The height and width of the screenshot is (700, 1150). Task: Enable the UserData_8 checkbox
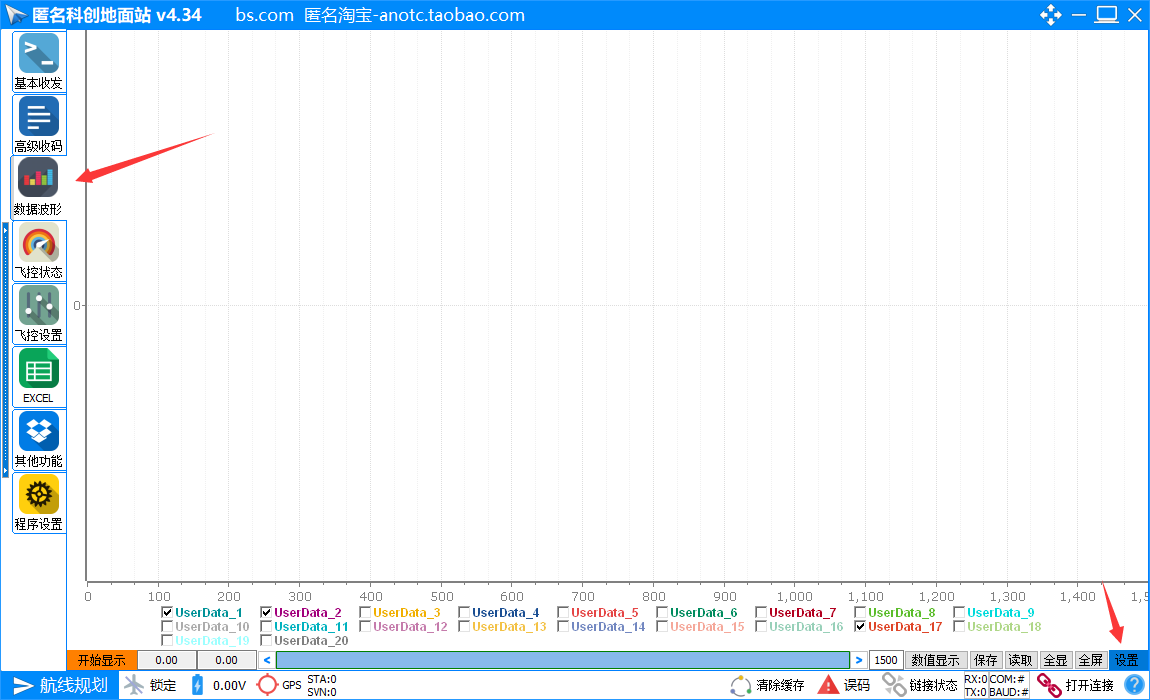860,612
